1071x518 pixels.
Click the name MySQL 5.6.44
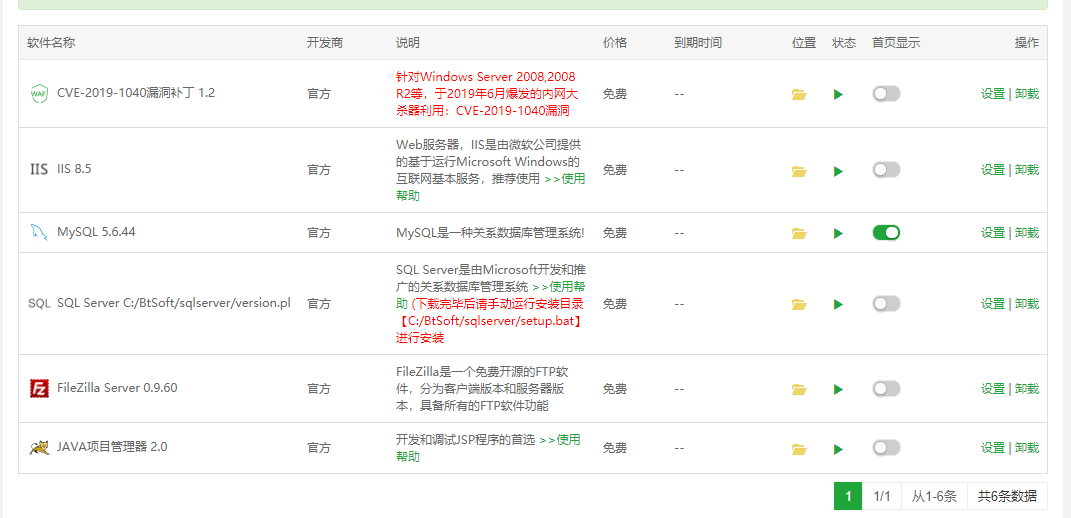pos(96,232)
